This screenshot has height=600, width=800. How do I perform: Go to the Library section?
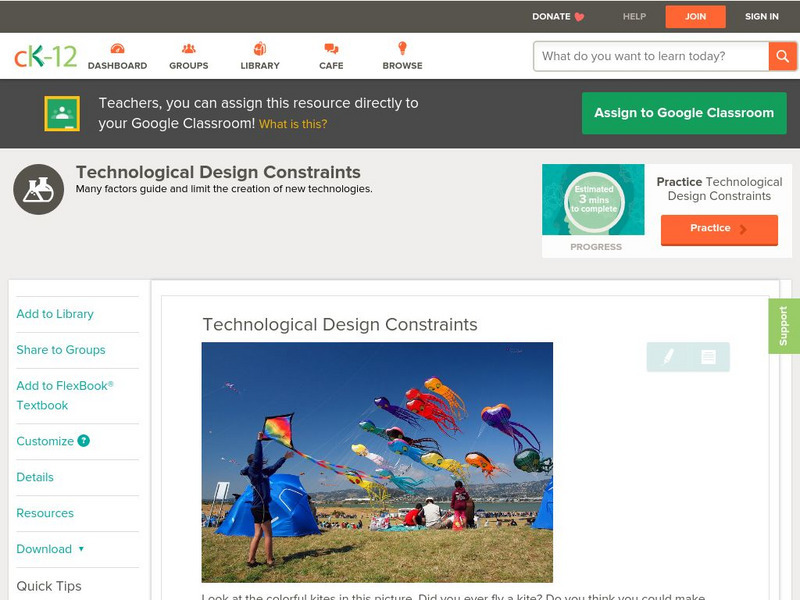260,56
